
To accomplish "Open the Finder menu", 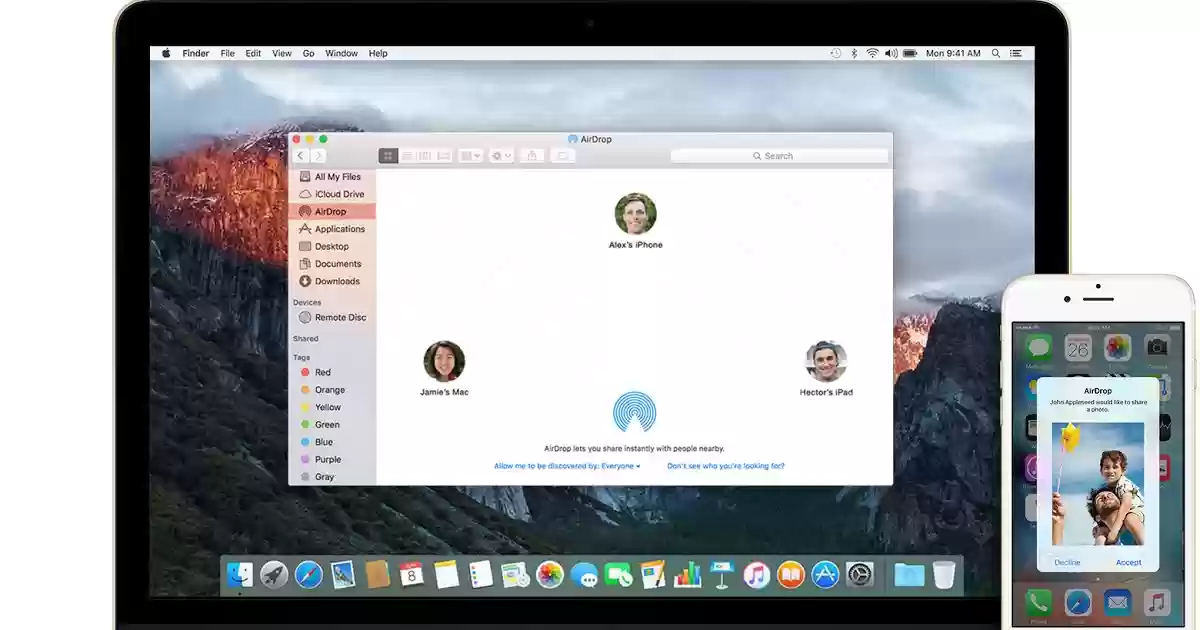I will click(x=195, y=53).
